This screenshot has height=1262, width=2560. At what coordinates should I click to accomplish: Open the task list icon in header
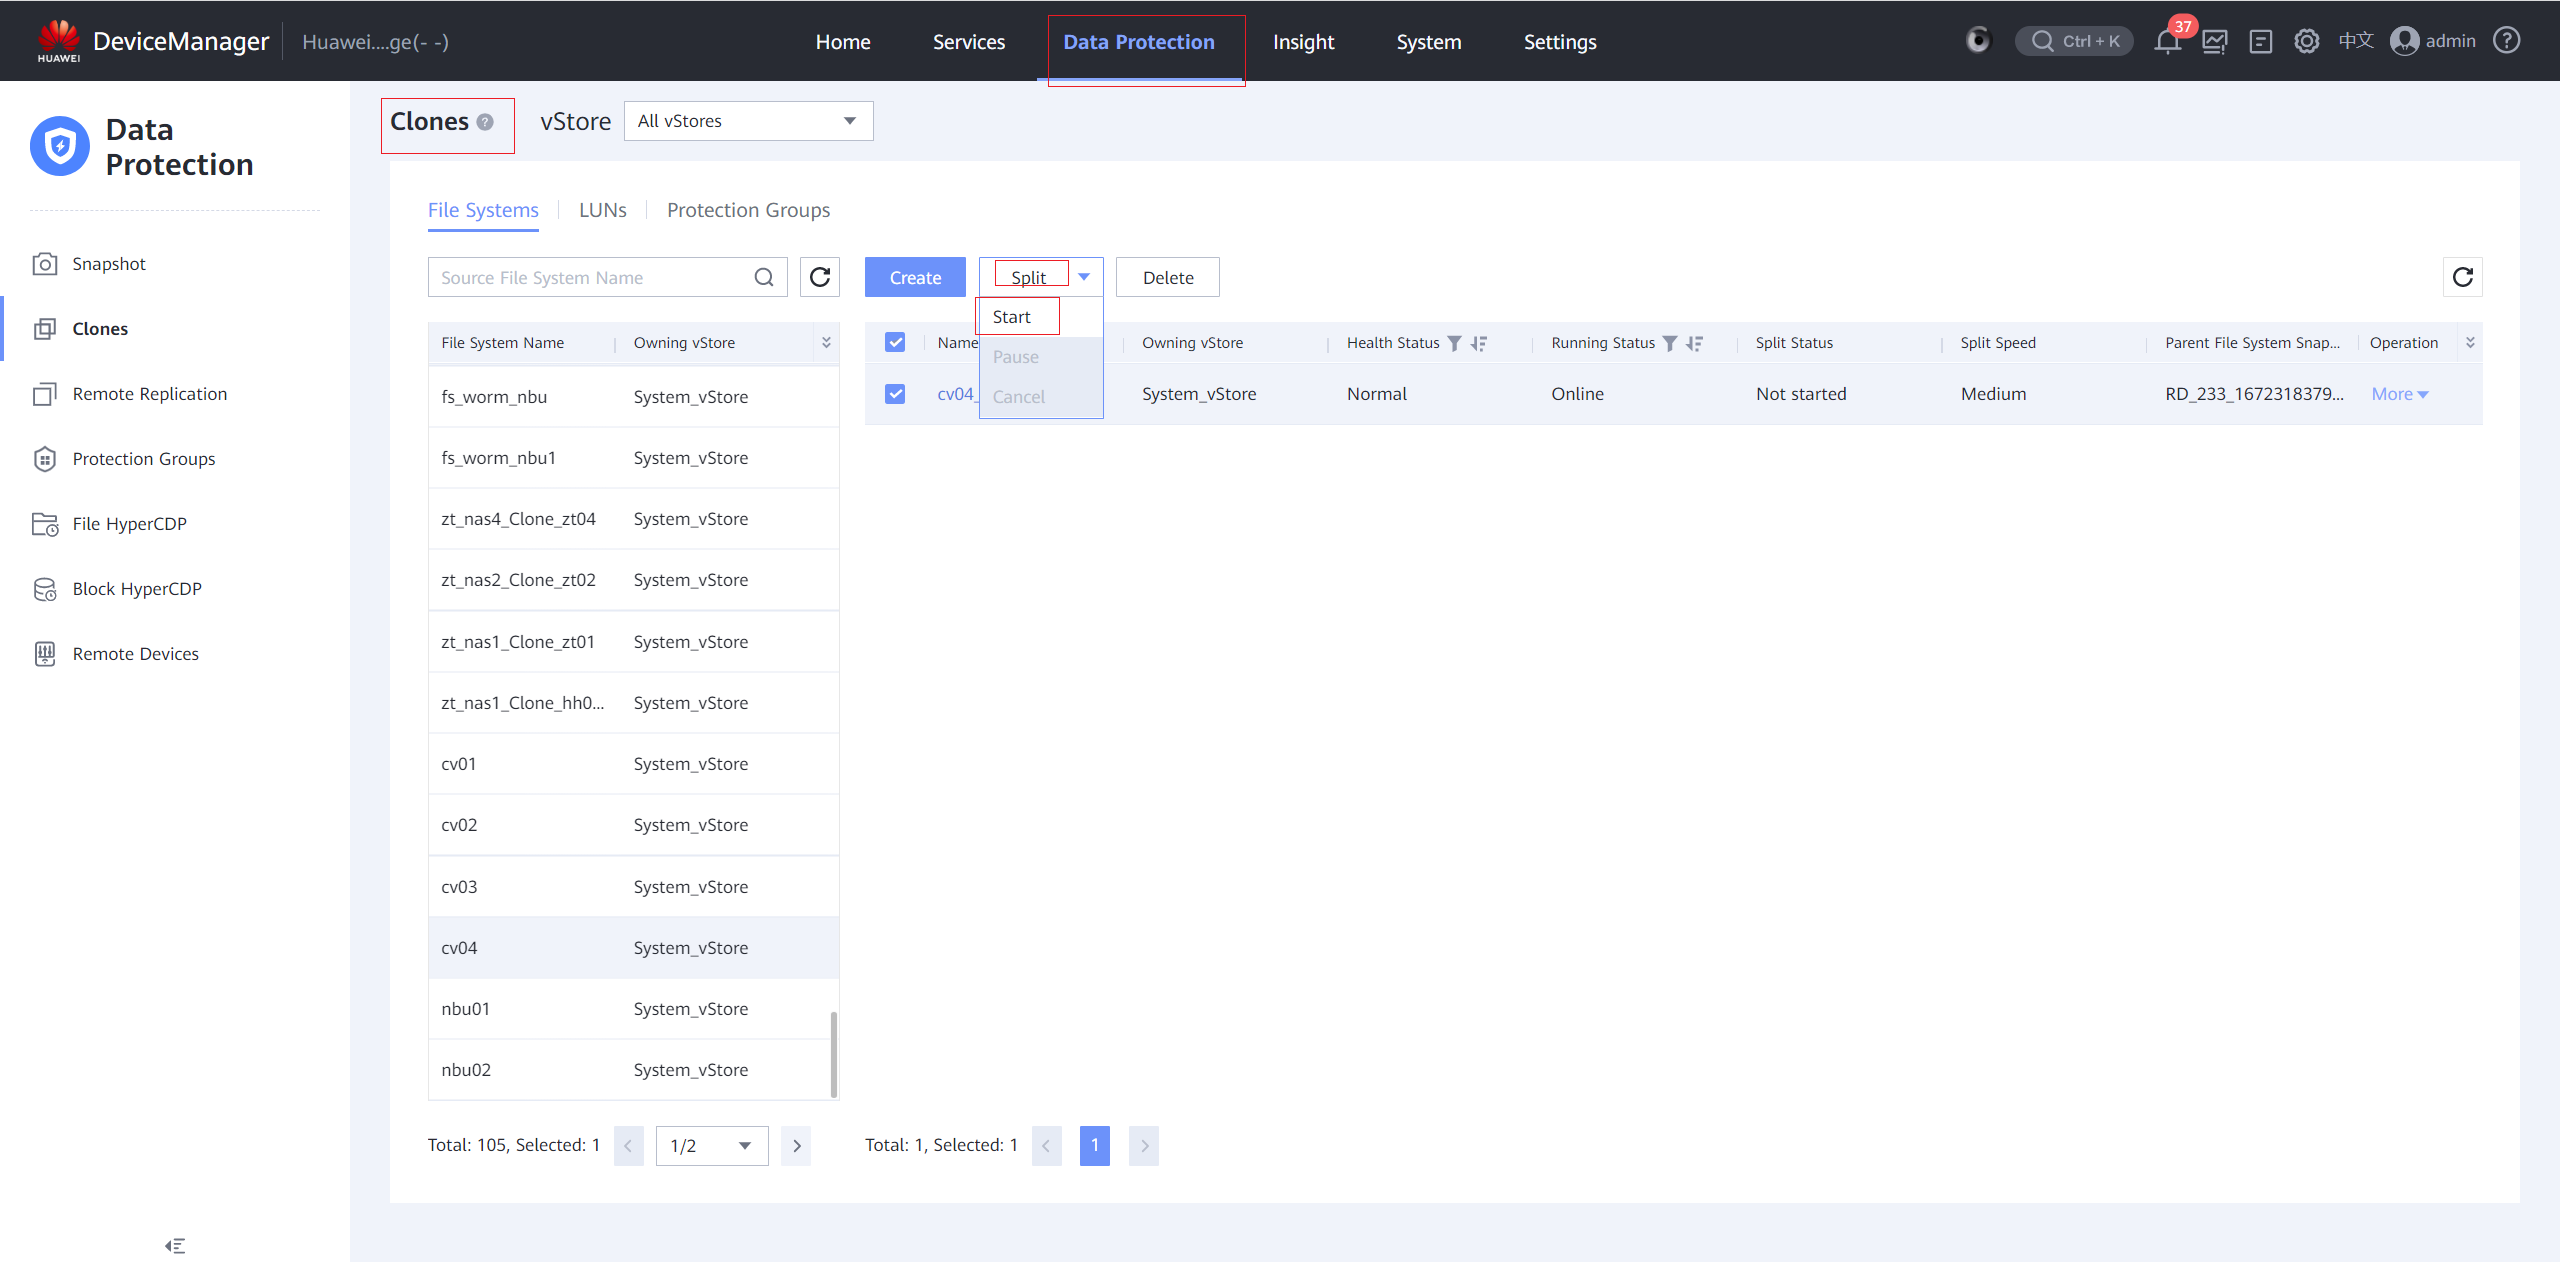2260,42
